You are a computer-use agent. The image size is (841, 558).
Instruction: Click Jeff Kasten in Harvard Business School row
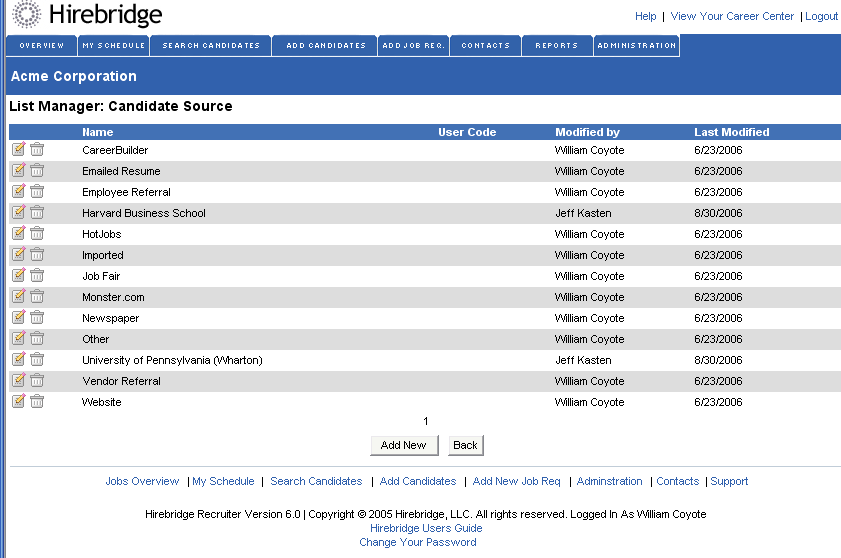(x=583, y=214)
